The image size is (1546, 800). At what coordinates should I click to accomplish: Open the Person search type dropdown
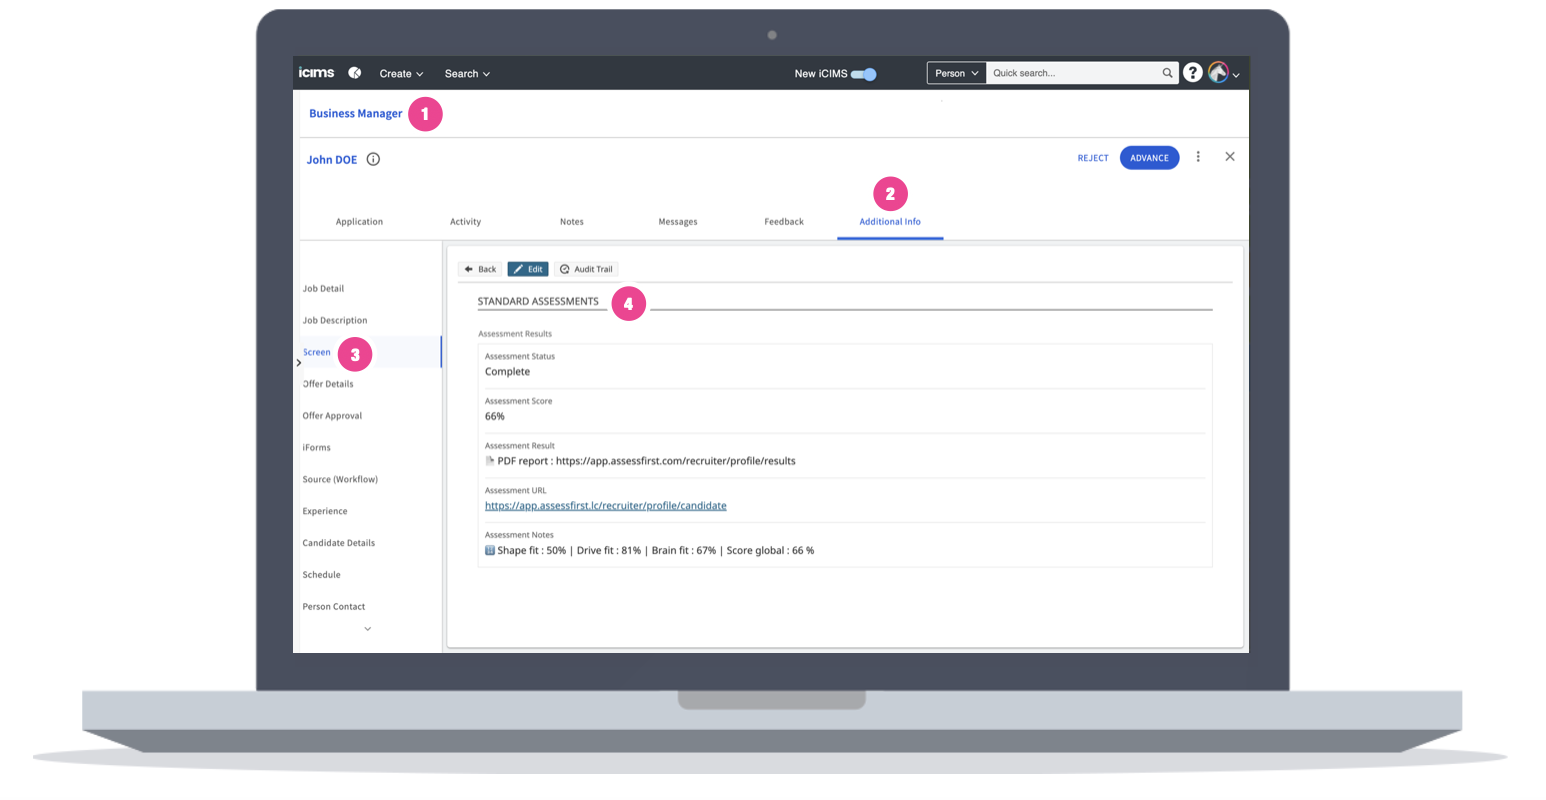coord(956,73)
